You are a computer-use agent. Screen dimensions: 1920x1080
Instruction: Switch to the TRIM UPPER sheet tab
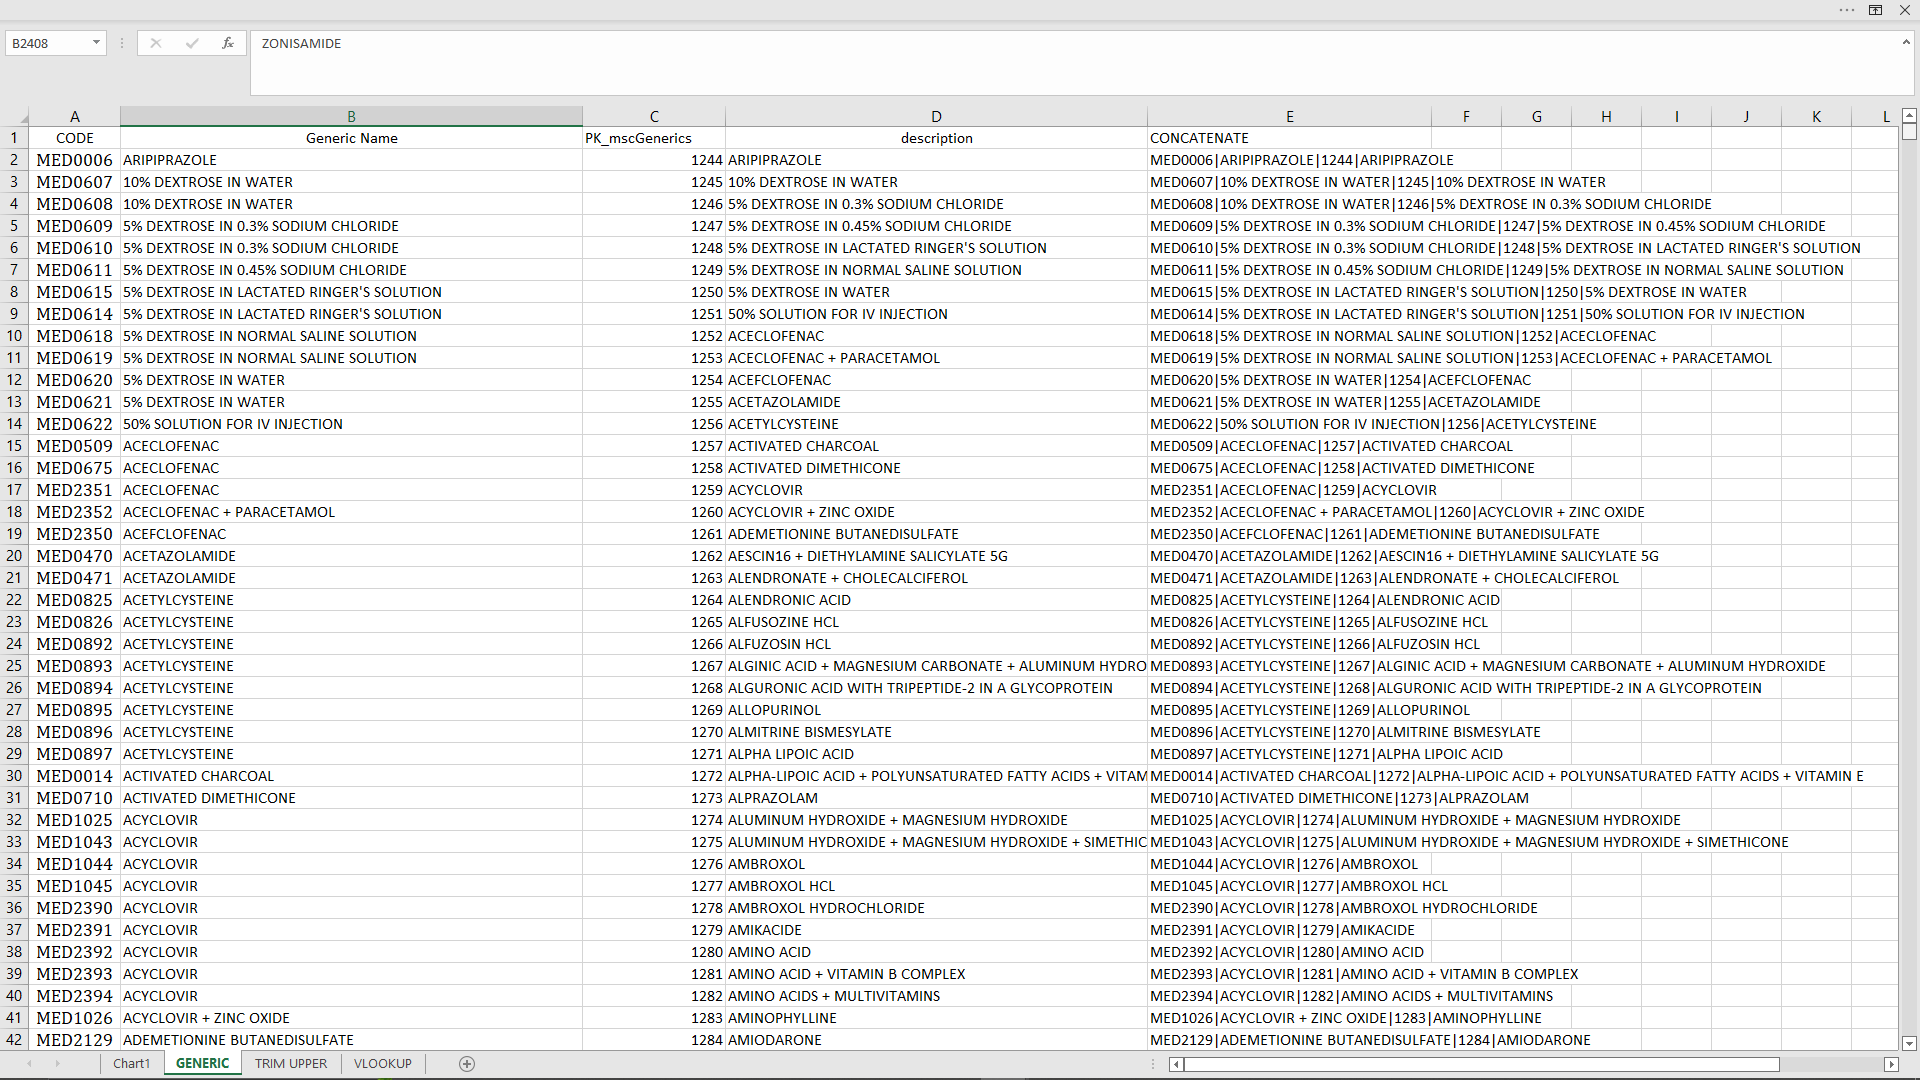tap(290, 1063)
